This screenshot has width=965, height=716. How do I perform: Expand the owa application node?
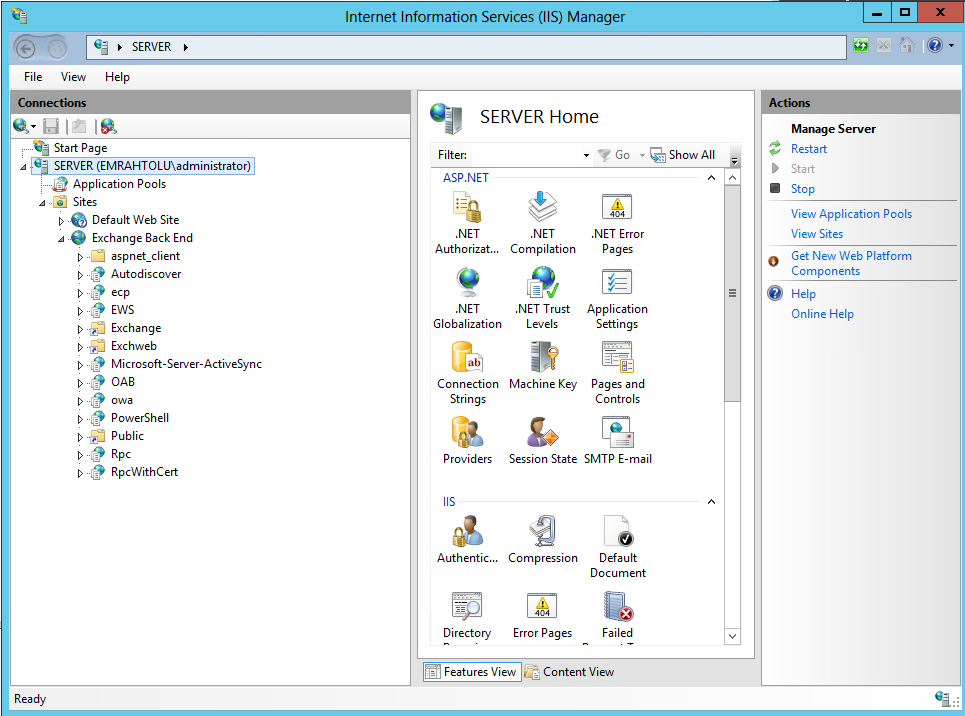[x=80, y=401]
